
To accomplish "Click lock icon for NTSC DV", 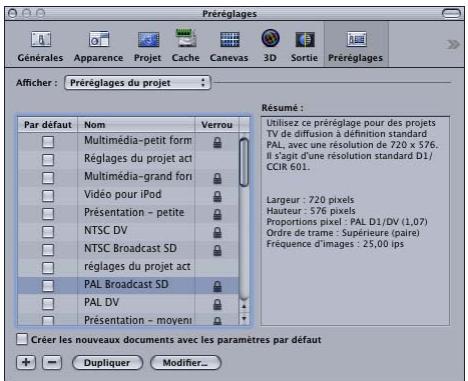I will coord(217,232).
